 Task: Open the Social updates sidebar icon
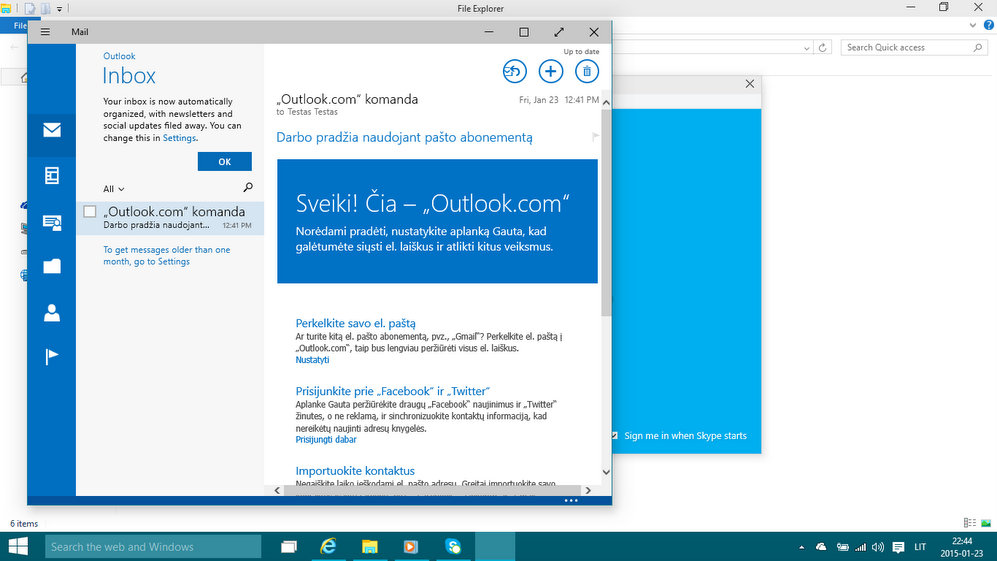[52, 222]
